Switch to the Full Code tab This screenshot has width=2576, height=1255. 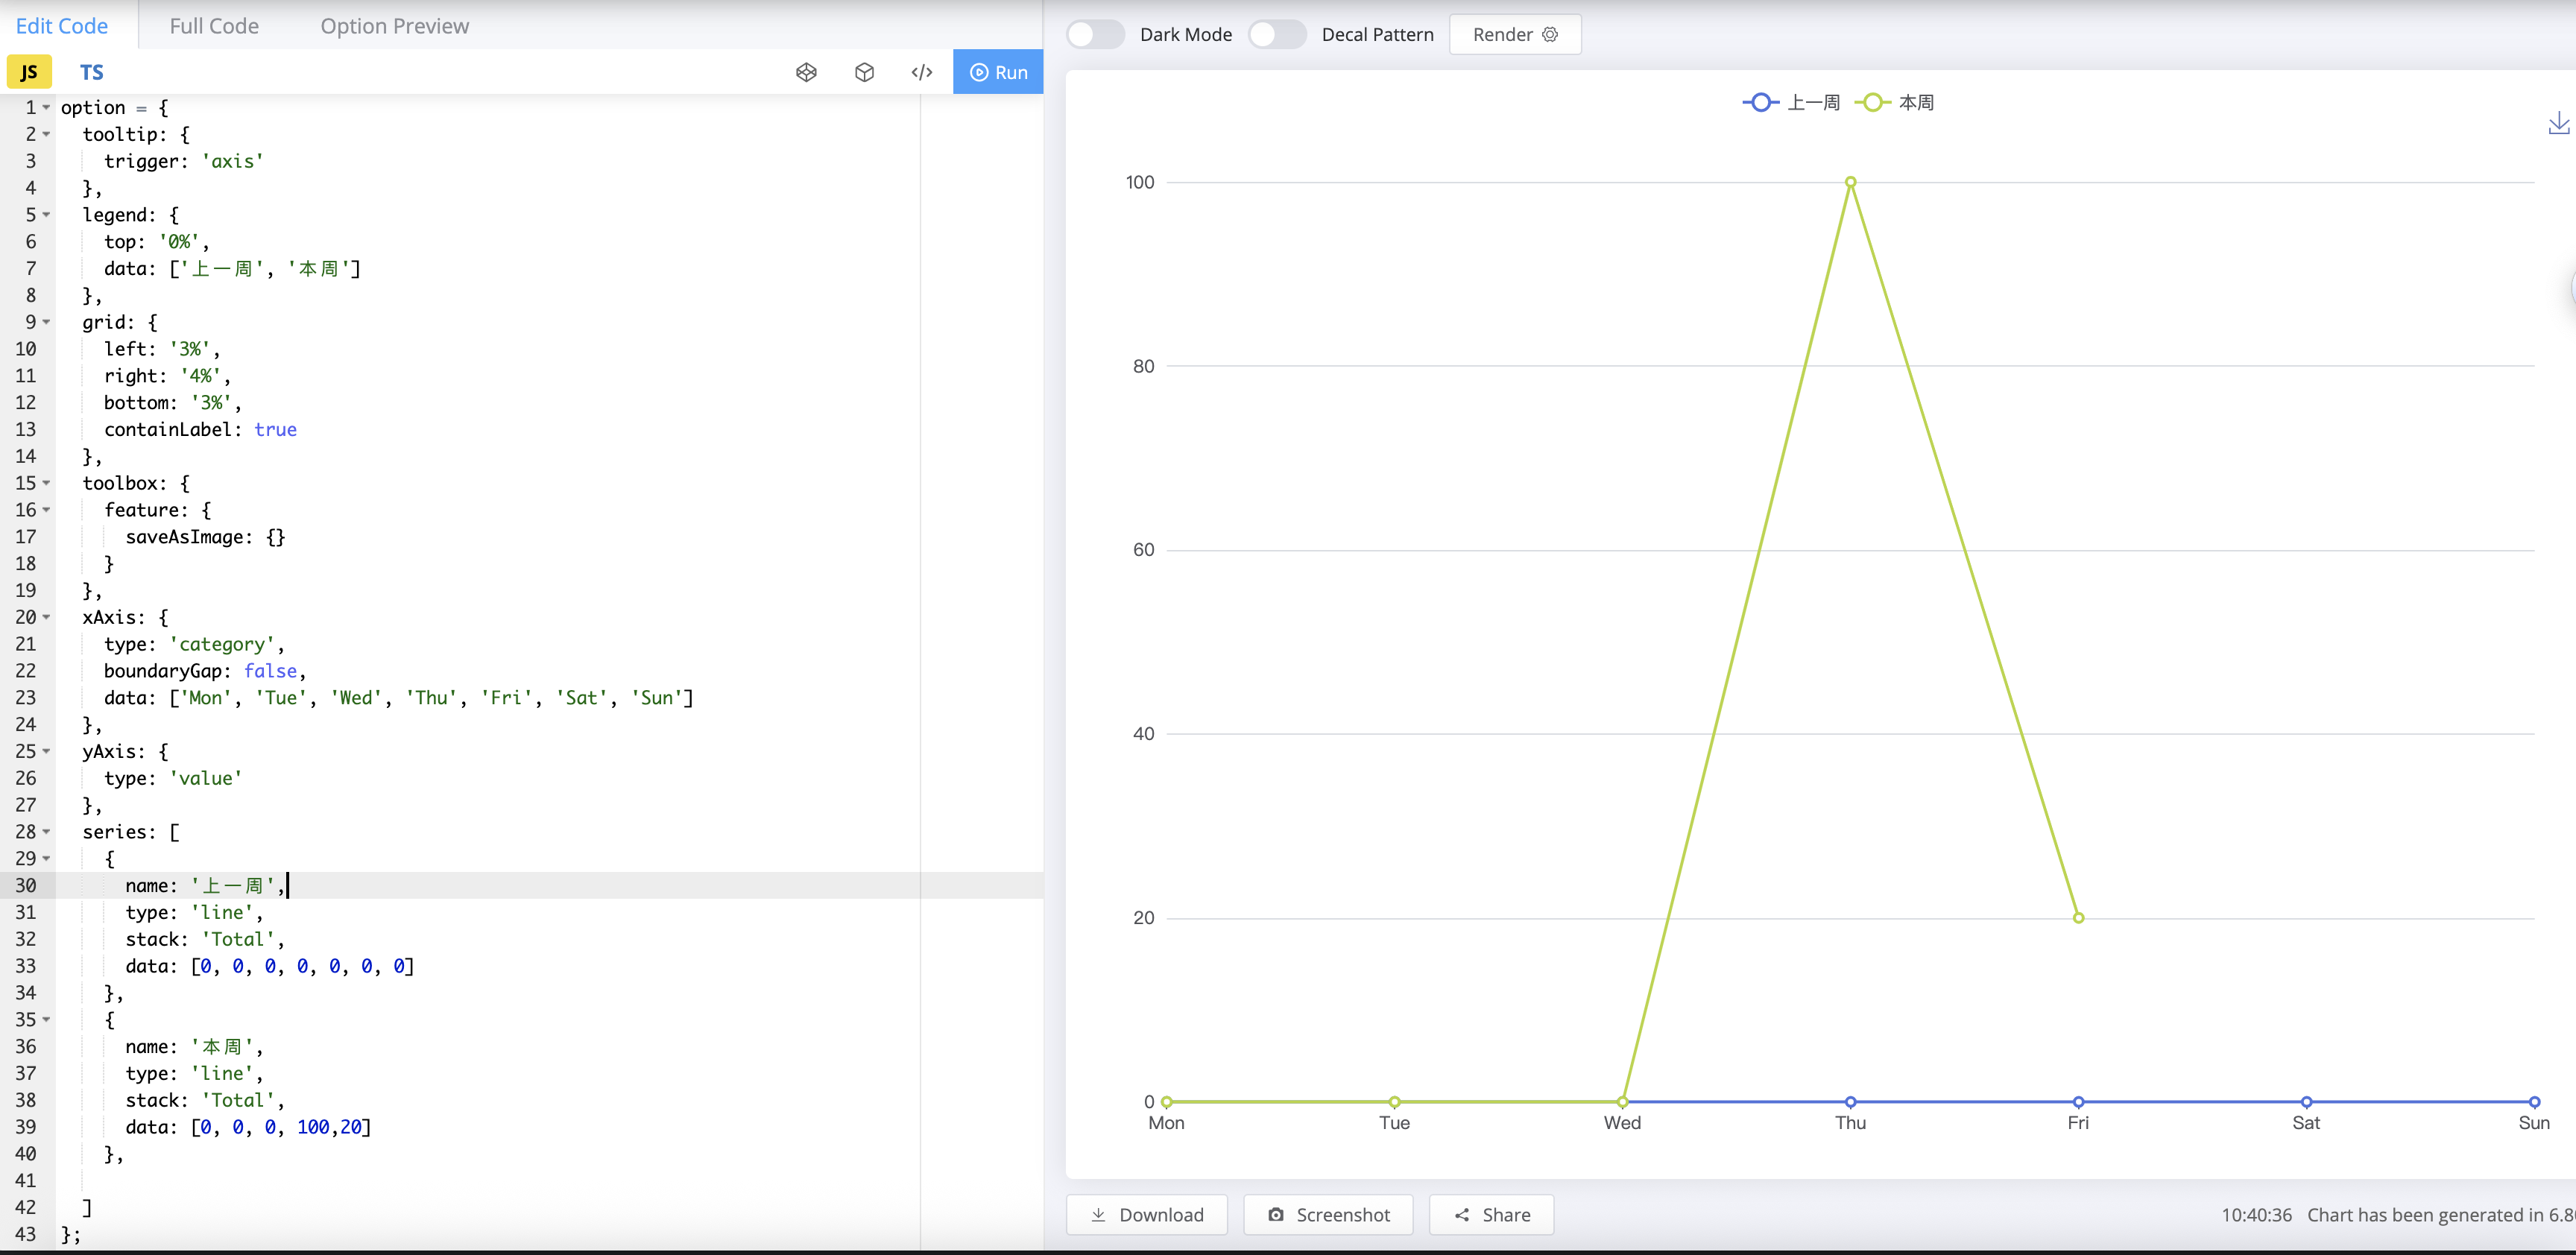coord(214,26)
